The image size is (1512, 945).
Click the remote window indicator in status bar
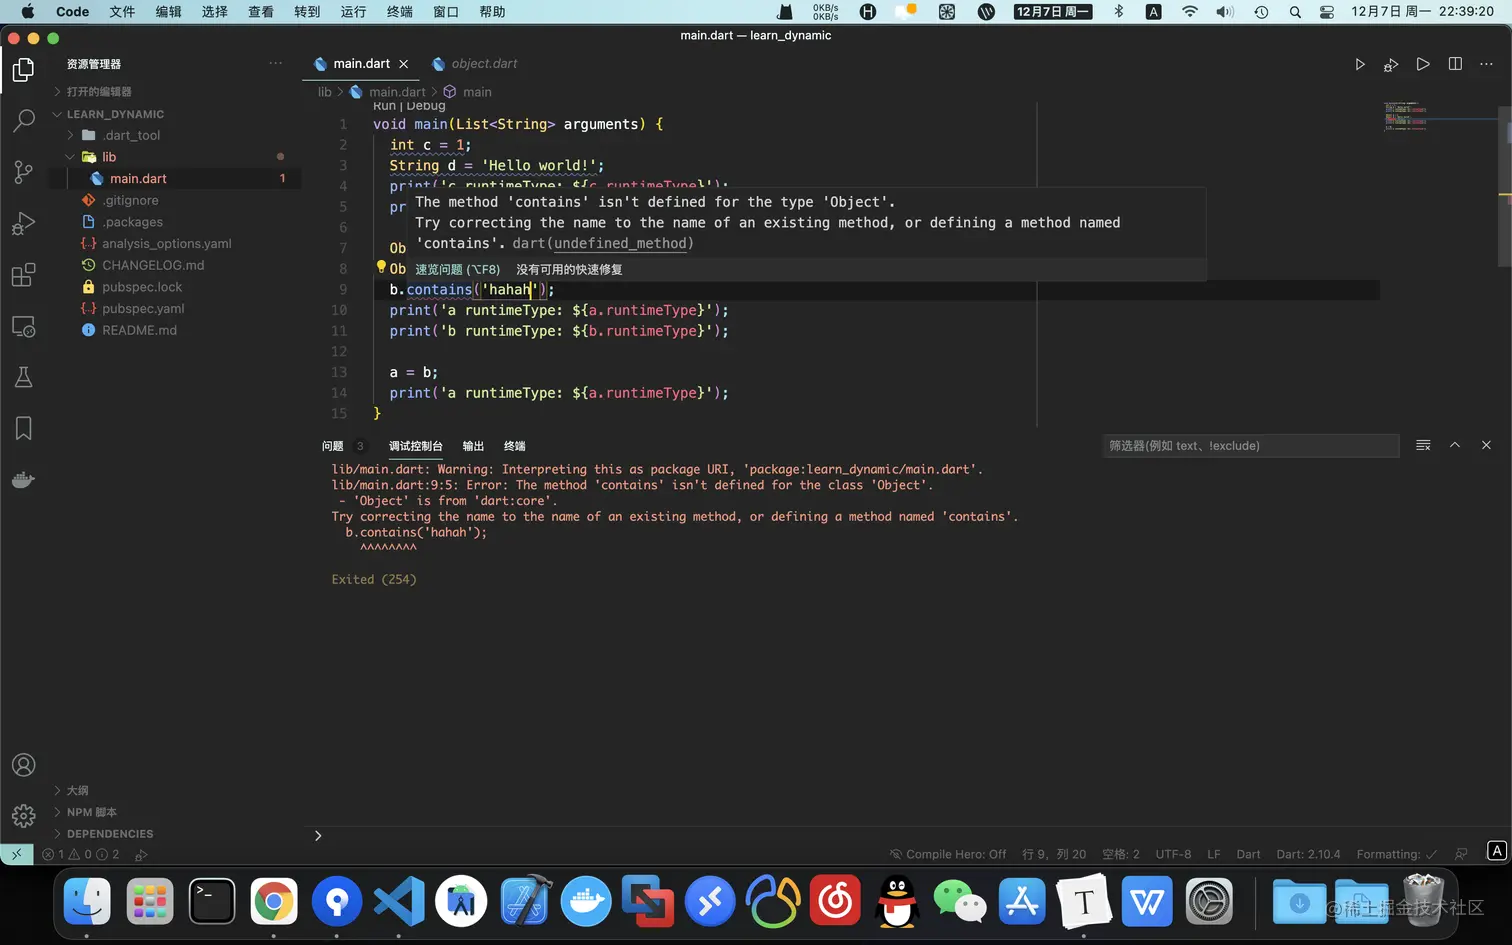pyautogui.click(x=17, y=854)
